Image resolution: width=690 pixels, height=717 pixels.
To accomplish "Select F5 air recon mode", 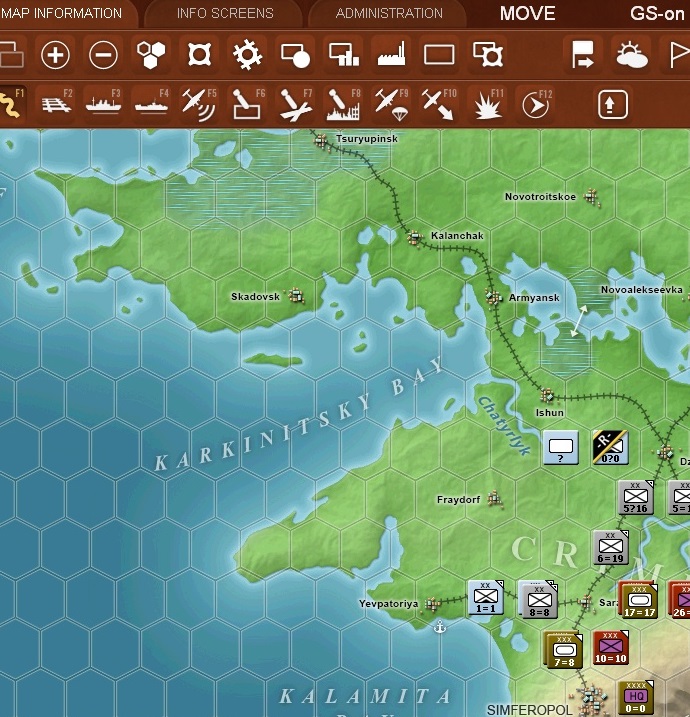I will (199, 104).
